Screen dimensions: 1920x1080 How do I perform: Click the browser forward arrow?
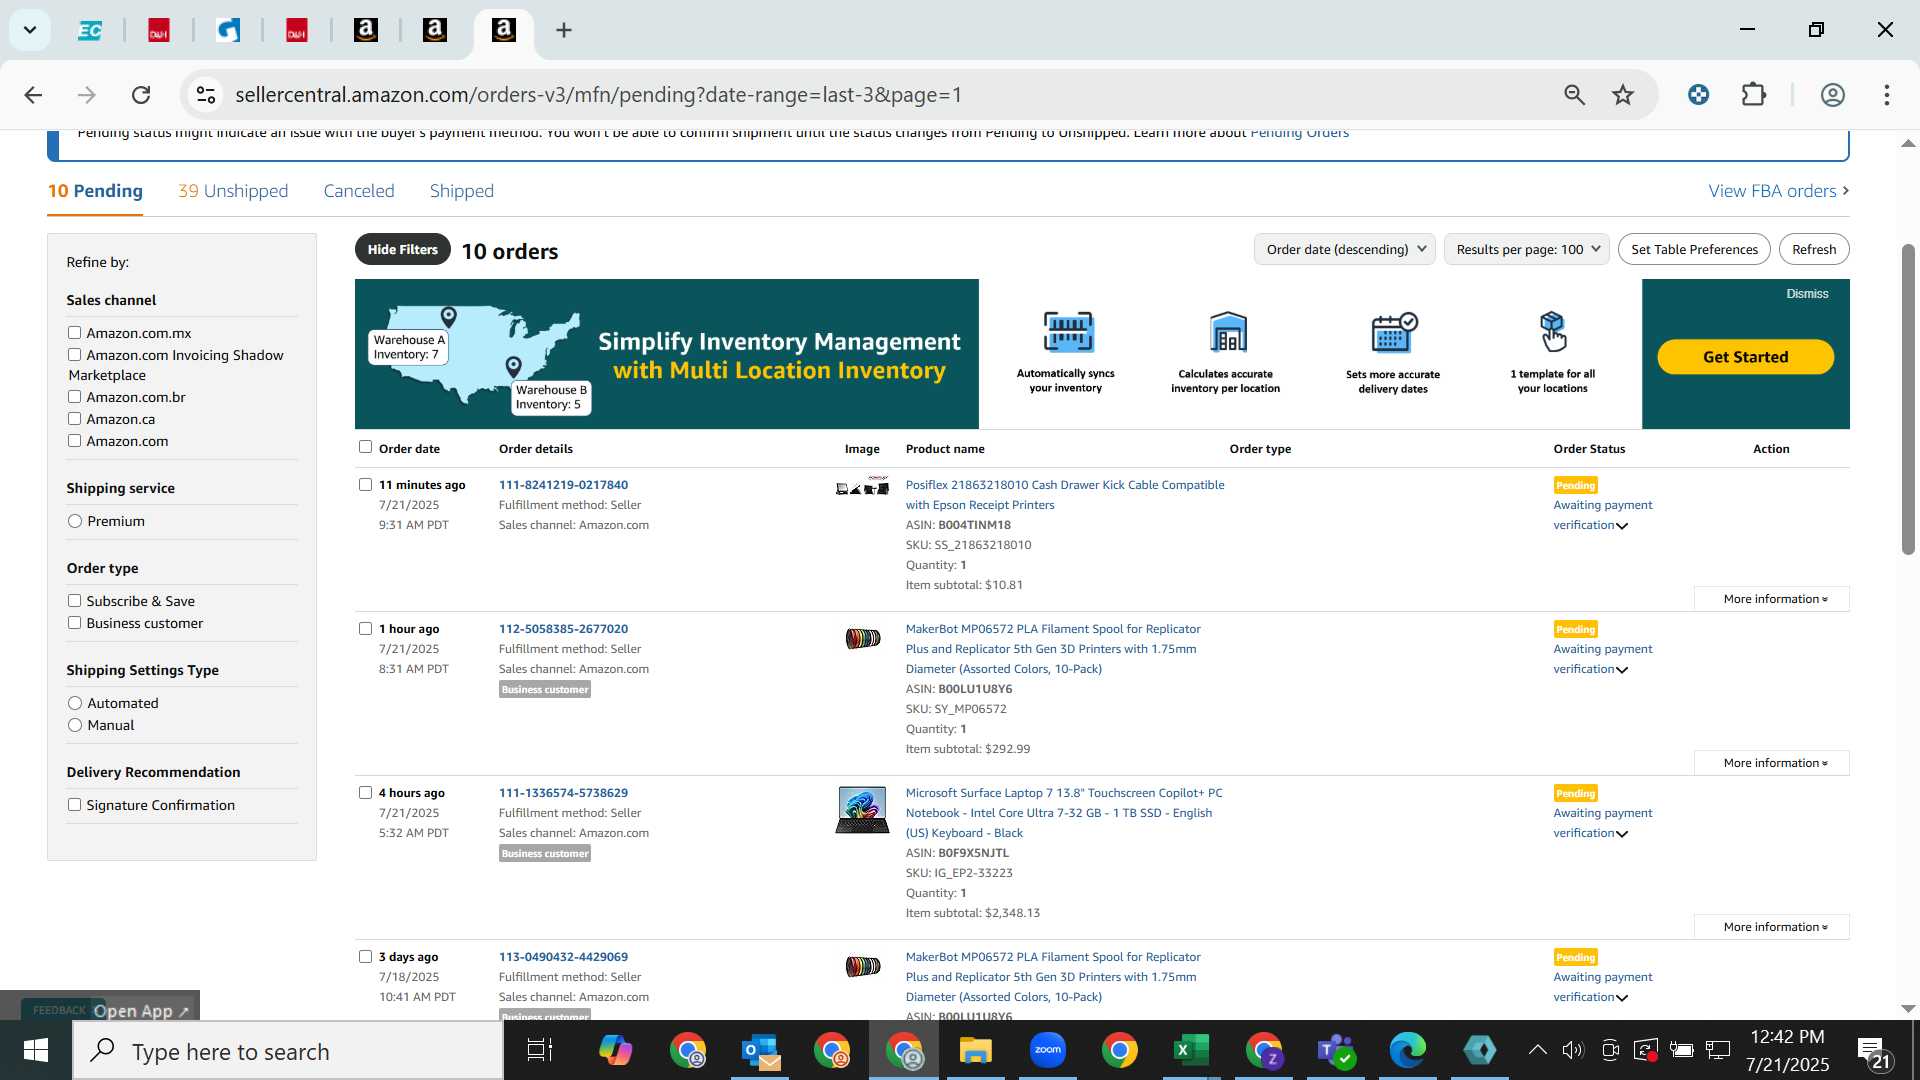click(87, 95)
